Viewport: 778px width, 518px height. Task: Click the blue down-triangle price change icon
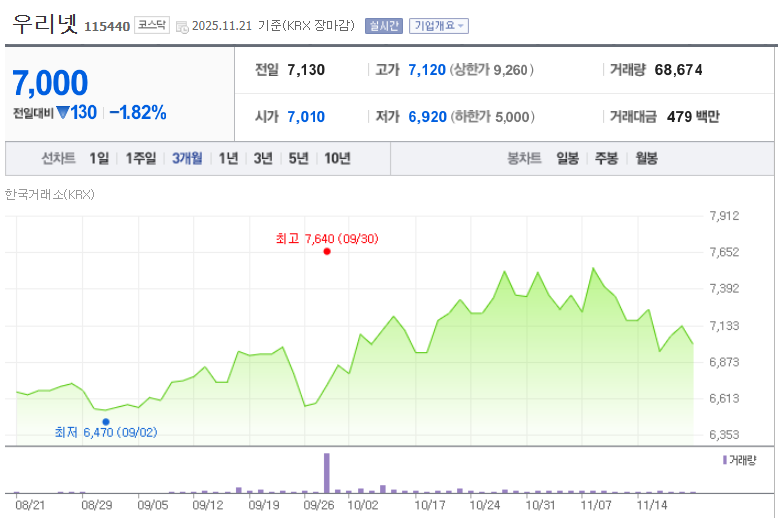63,113
